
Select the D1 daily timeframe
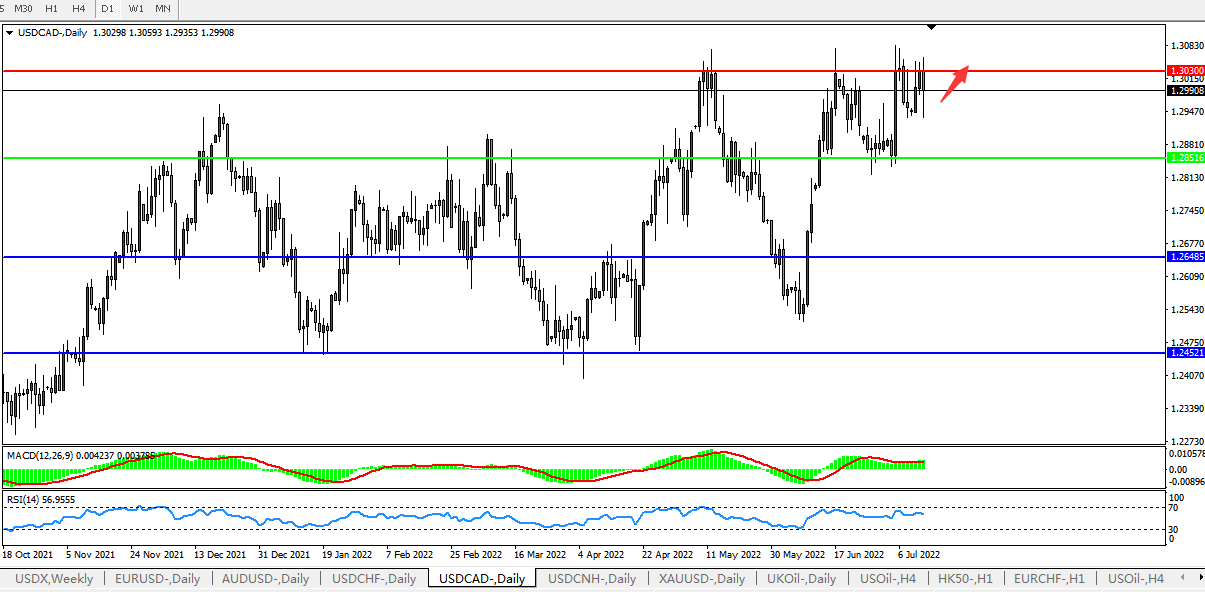[108, 9]
